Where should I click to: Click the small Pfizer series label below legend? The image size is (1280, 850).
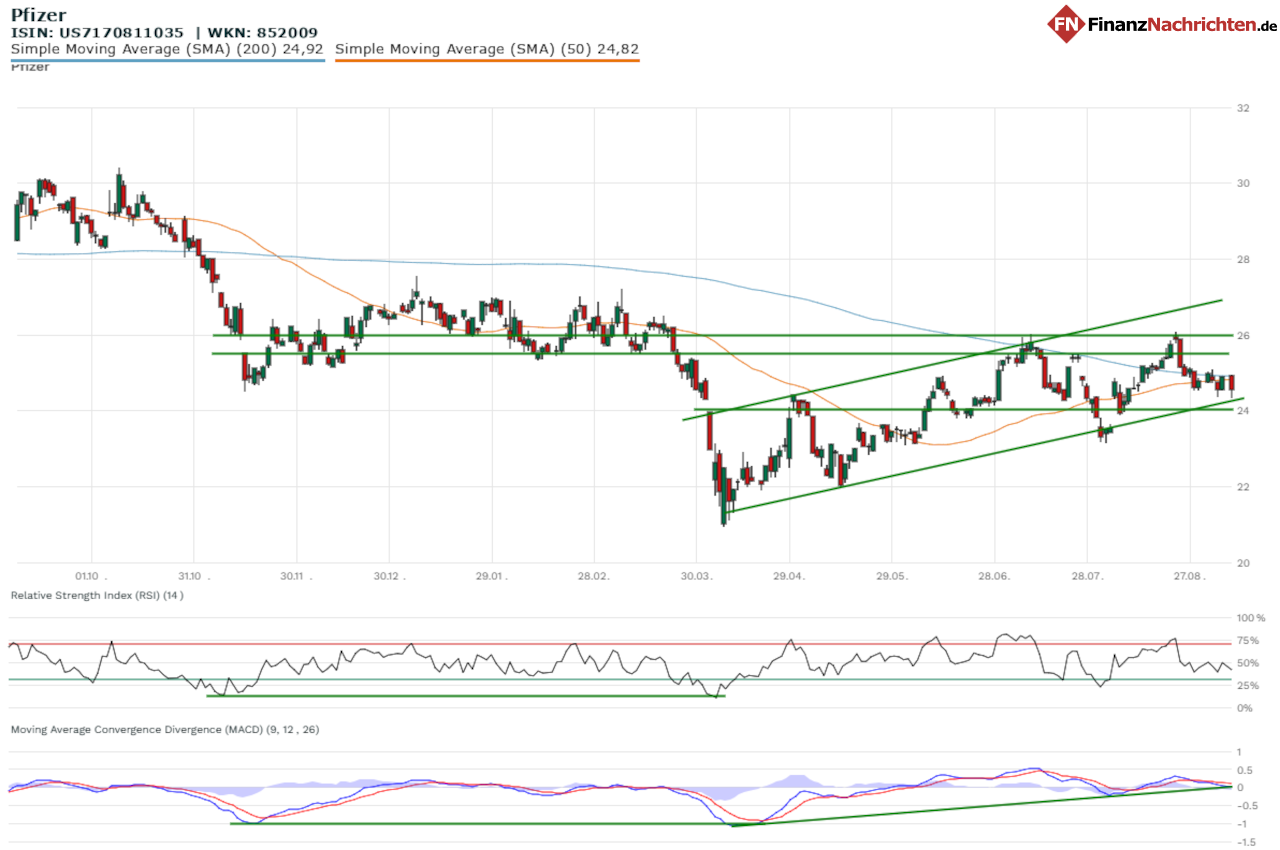(x=29, y=67)
